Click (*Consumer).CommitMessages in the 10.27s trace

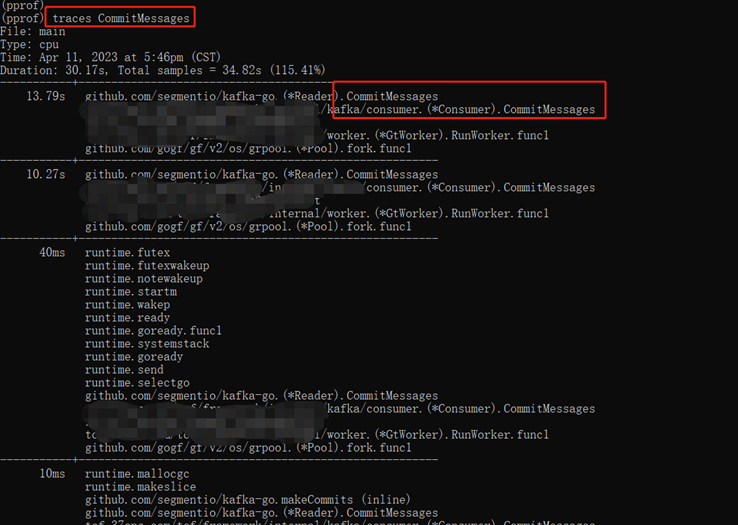pyautogui.click(x=481, y=188)
